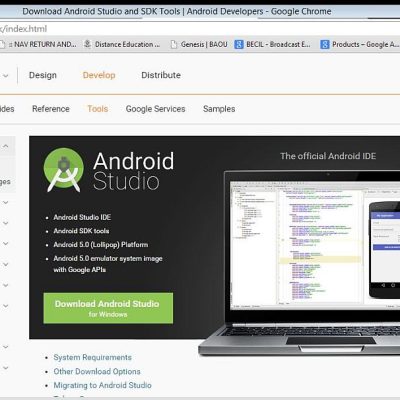Click 'Android 5.0 emulator system image' text
Viewport: 400px width, 400px height.
108,259
